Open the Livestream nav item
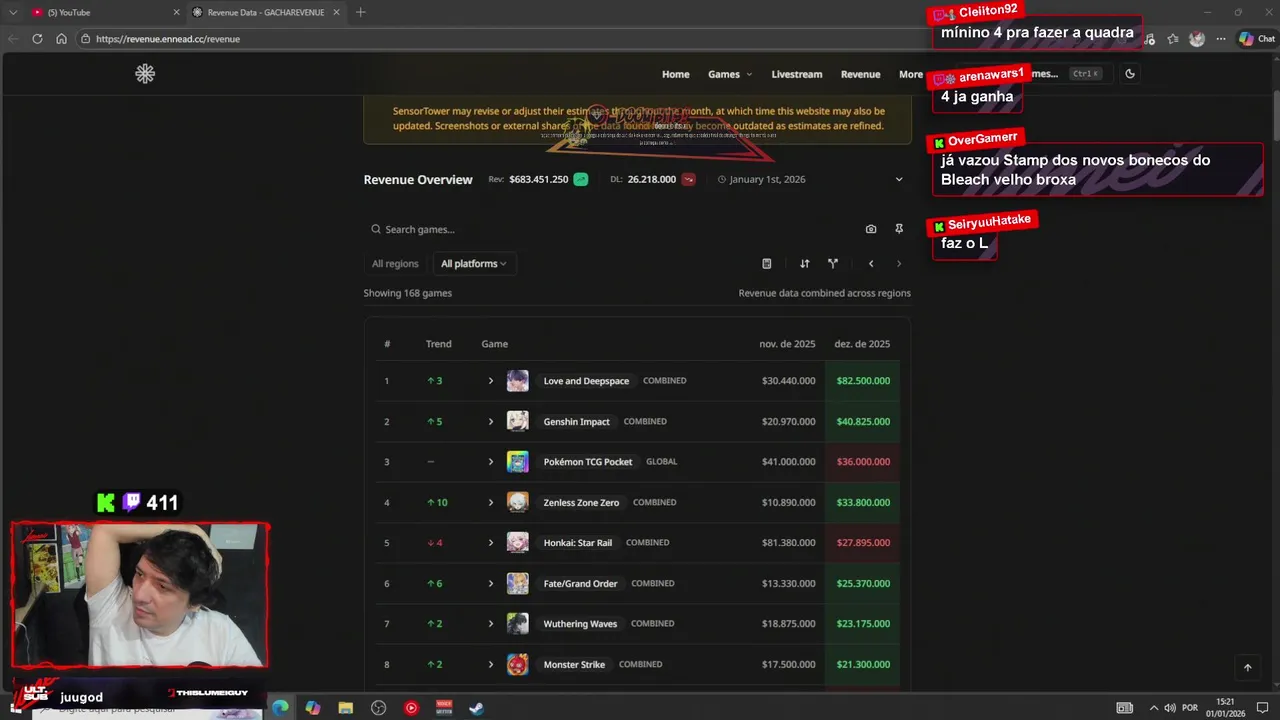Image resolution: width=1280 pixels, height=720 pixels. pyautogui.click(x=797, y=74)
